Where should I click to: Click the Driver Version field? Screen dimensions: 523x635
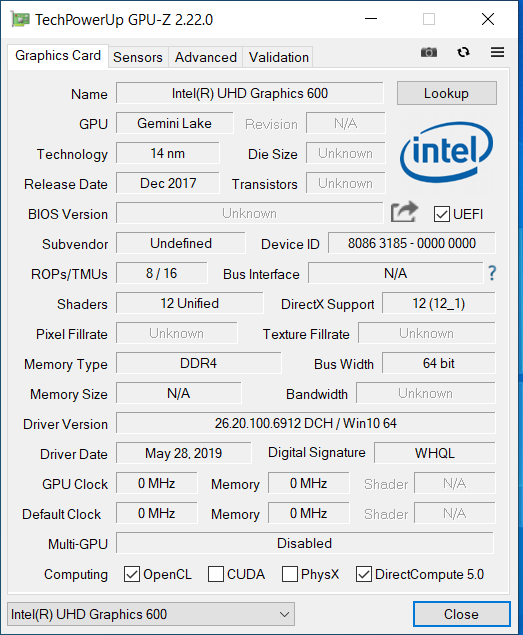[x=305, y=423]
